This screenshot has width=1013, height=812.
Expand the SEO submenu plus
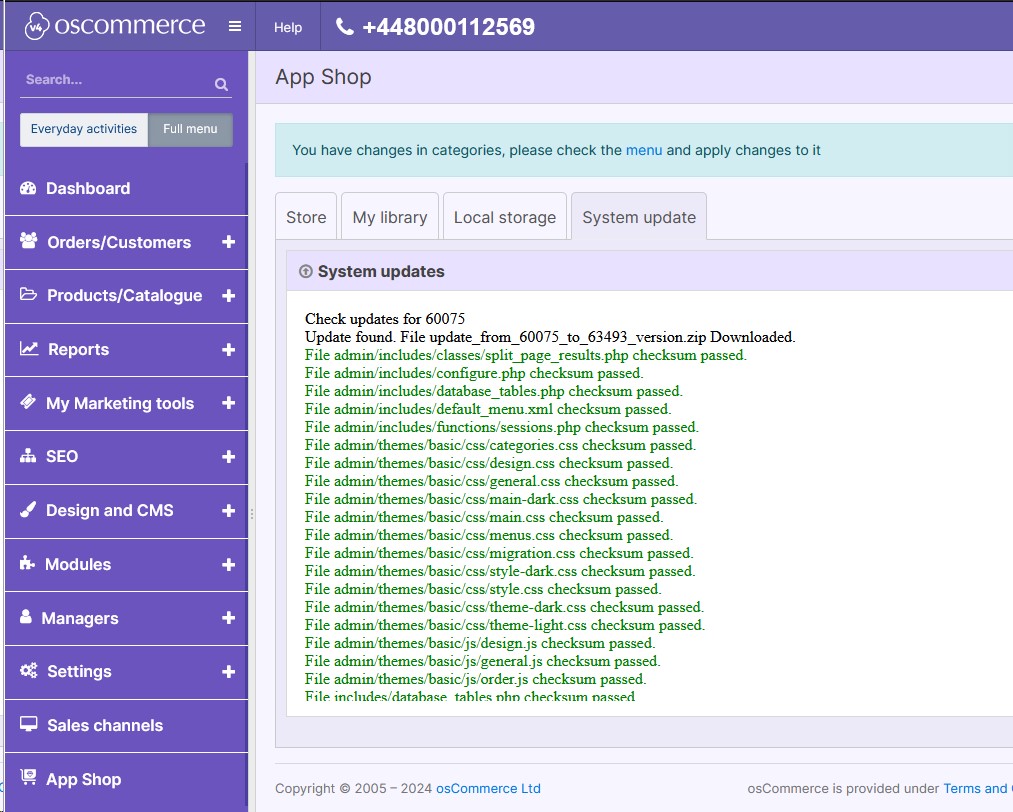pos(228,457)
